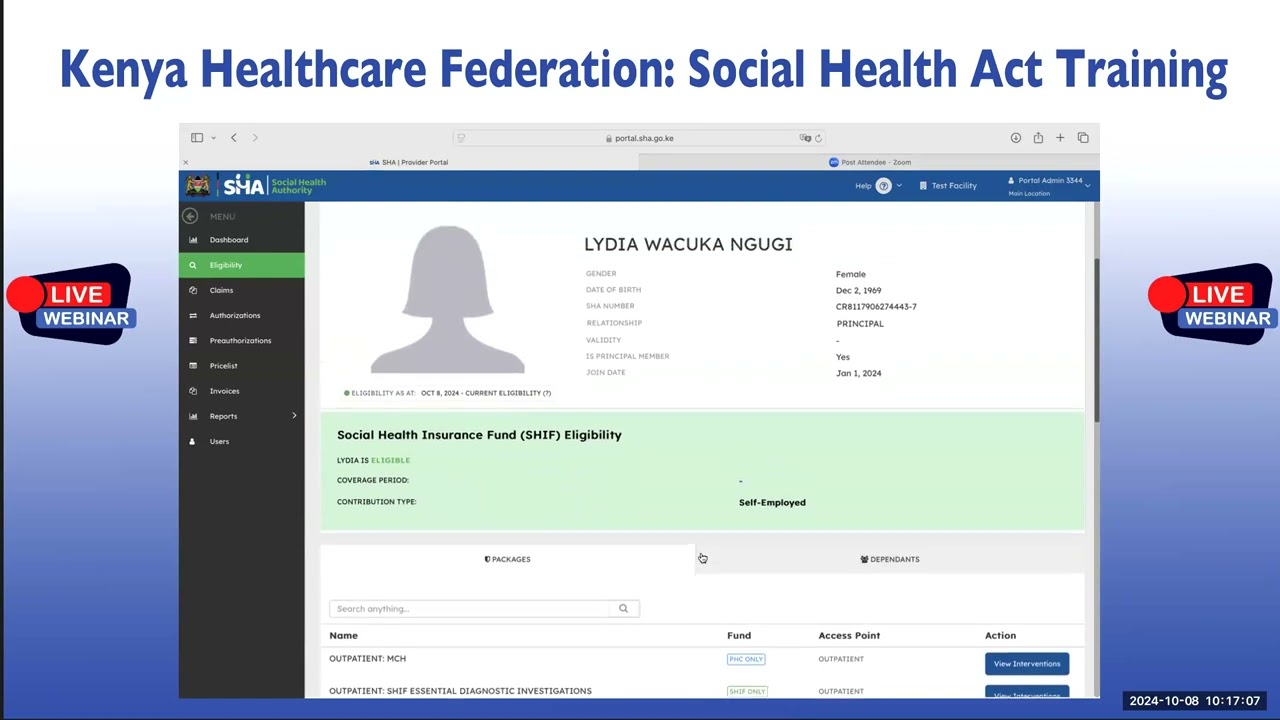Click SHA number CR8117906274443-7
This screenshot has width=1280, height=720.
pyautogui.click(x=876, y=307)
